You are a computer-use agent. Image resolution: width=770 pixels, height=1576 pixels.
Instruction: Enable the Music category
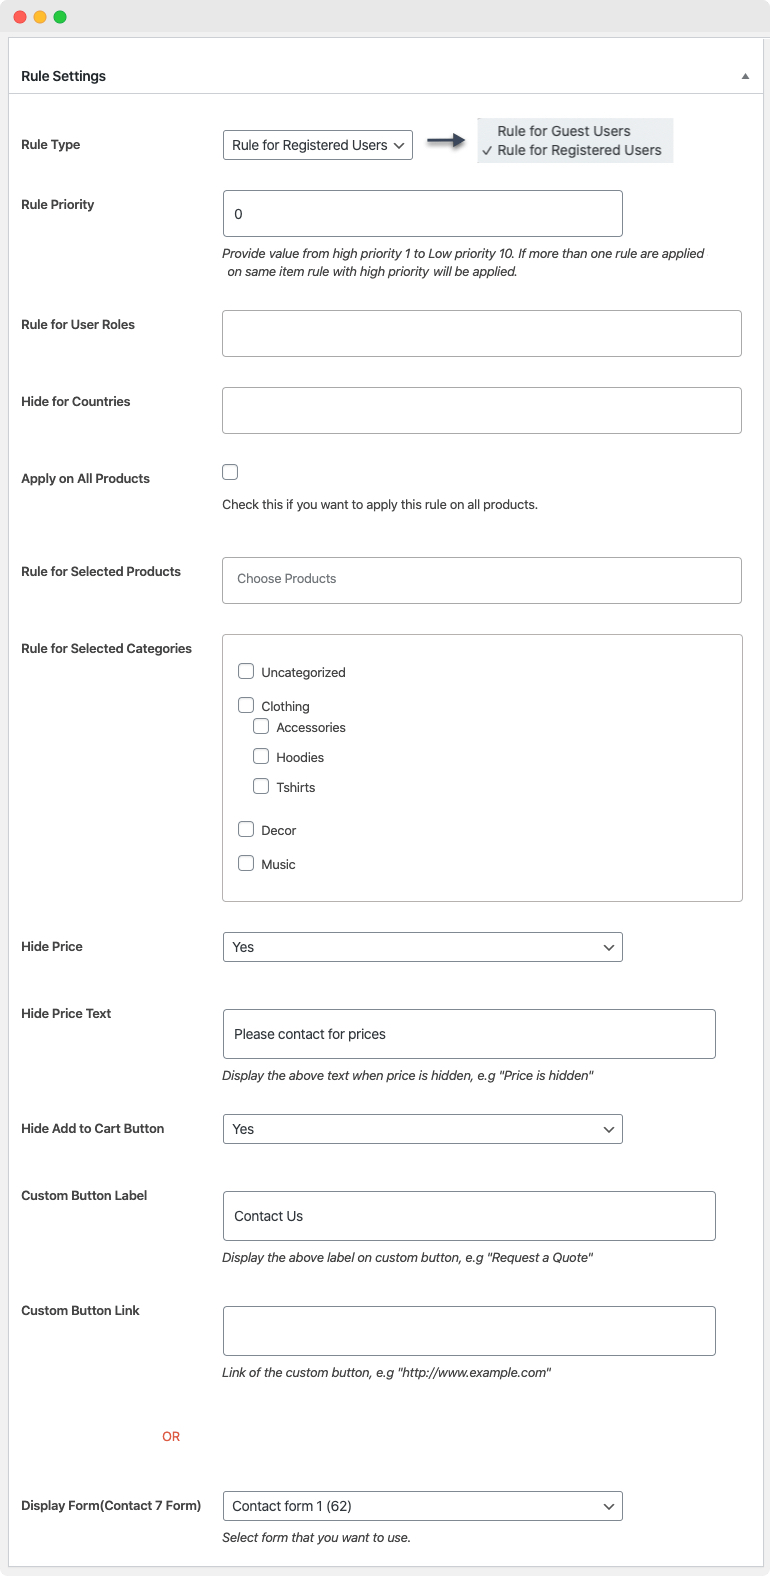(x=246, y=863)
